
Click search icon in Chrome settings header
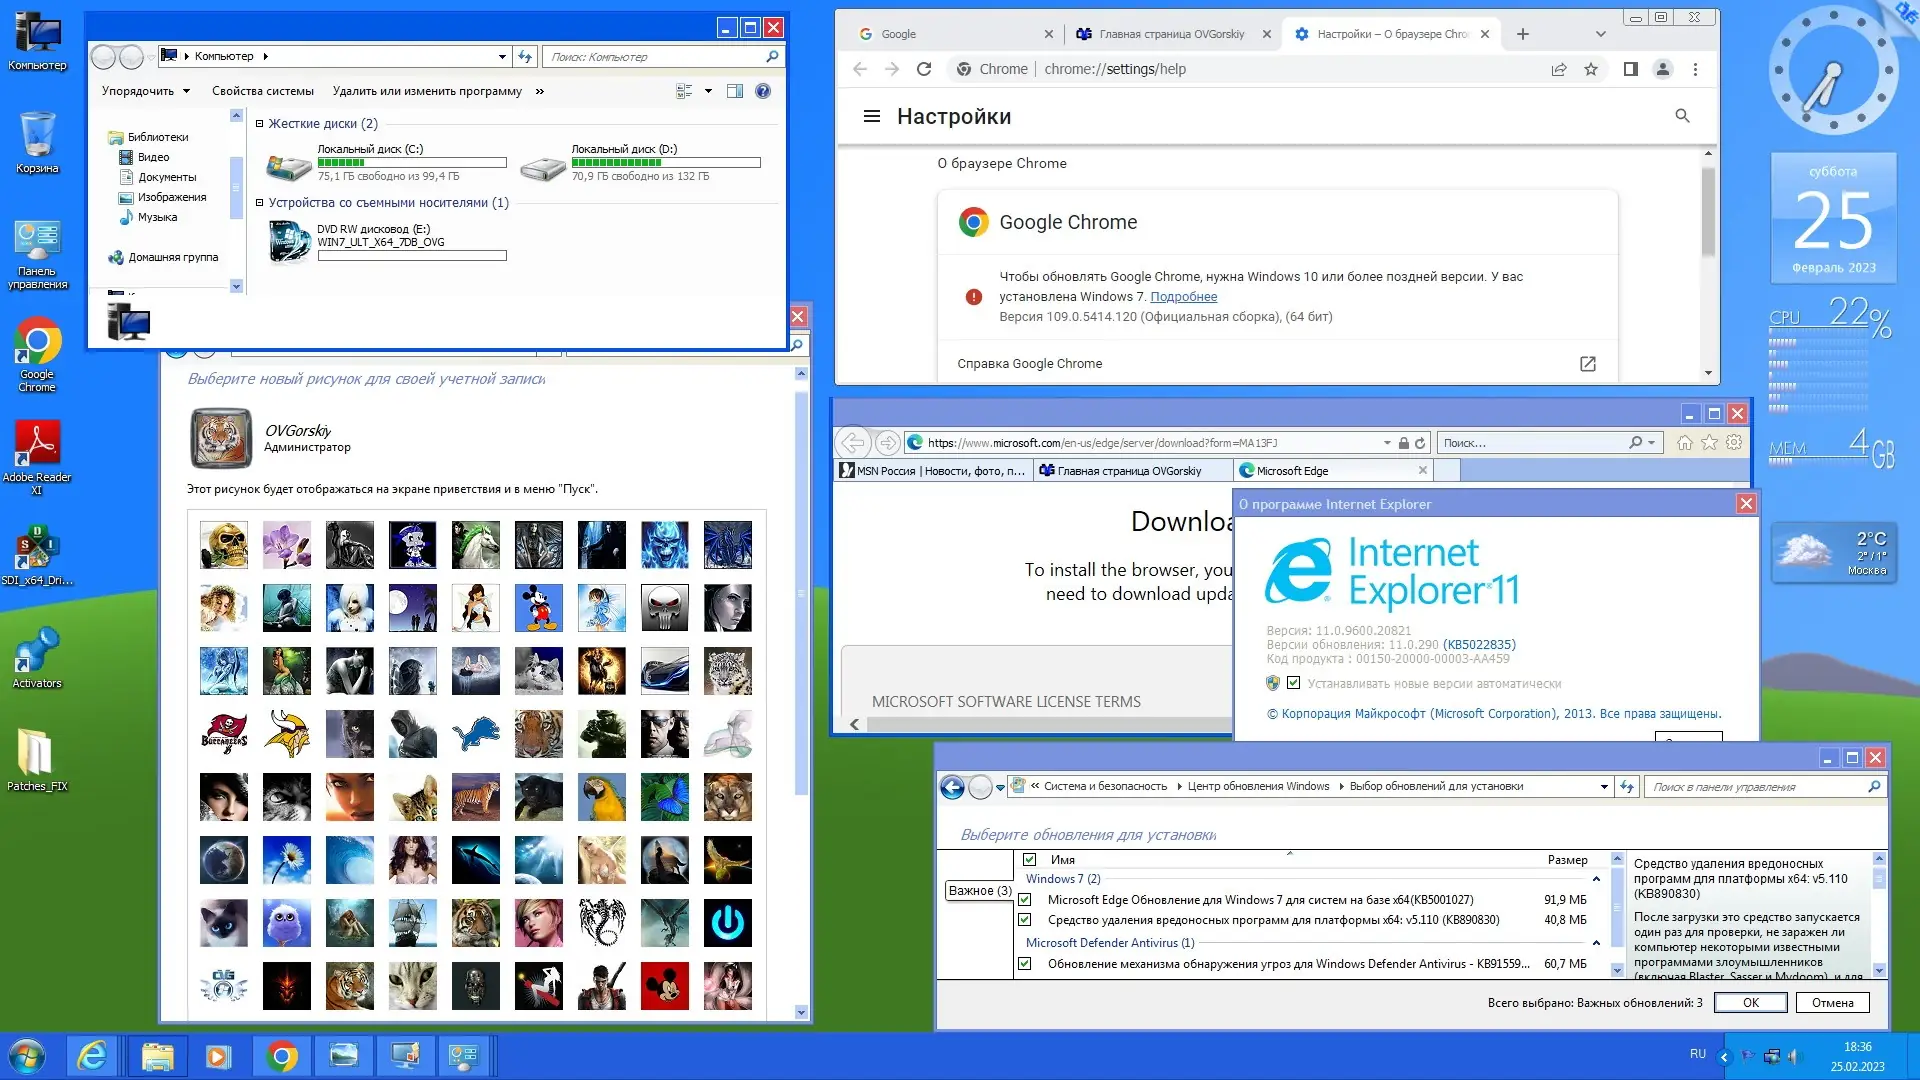coord(1682,116)
